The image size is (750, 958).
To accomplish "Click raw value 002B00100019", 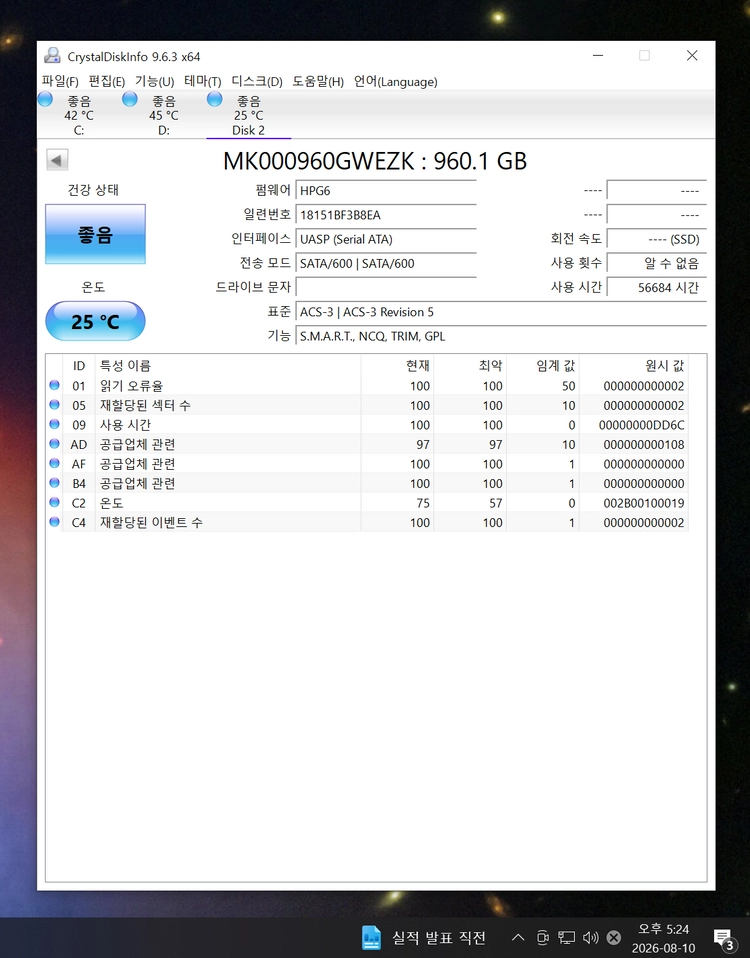I will point(644,503).
